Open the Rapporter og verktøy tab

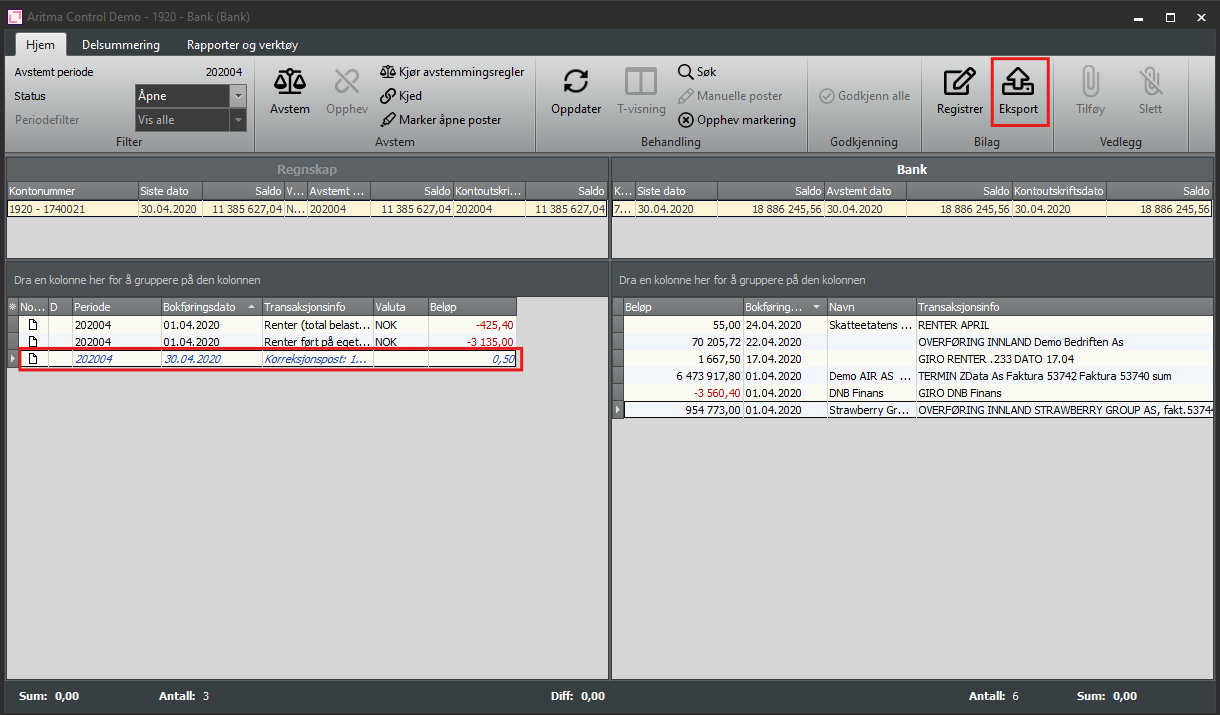pyautogui.click(x=242, y=45)
